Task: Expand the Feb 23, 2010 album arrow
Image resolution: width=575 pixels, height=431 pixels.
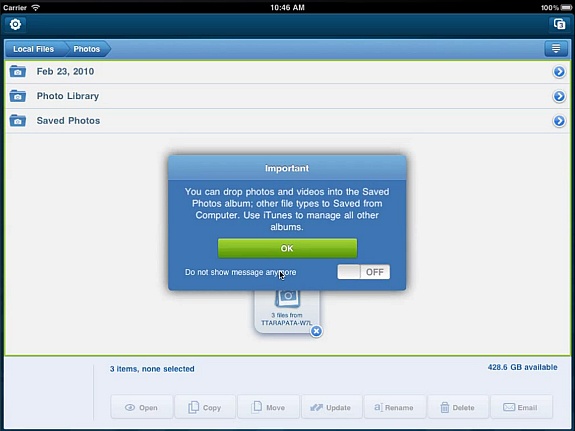Action: click(559, 72)
